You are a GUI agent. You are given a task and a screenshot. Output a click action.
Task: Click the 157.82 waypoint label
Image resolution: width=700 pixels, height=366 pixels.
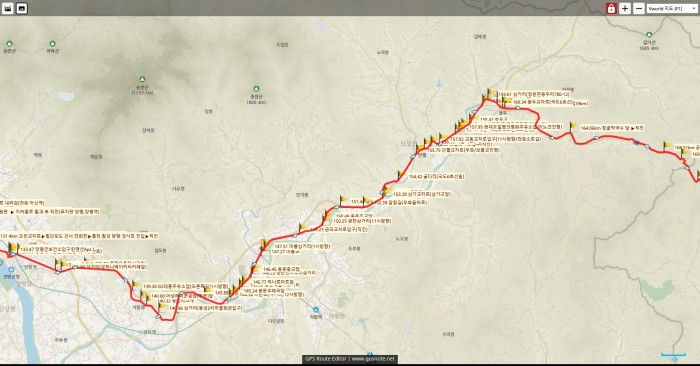(496, 139)
